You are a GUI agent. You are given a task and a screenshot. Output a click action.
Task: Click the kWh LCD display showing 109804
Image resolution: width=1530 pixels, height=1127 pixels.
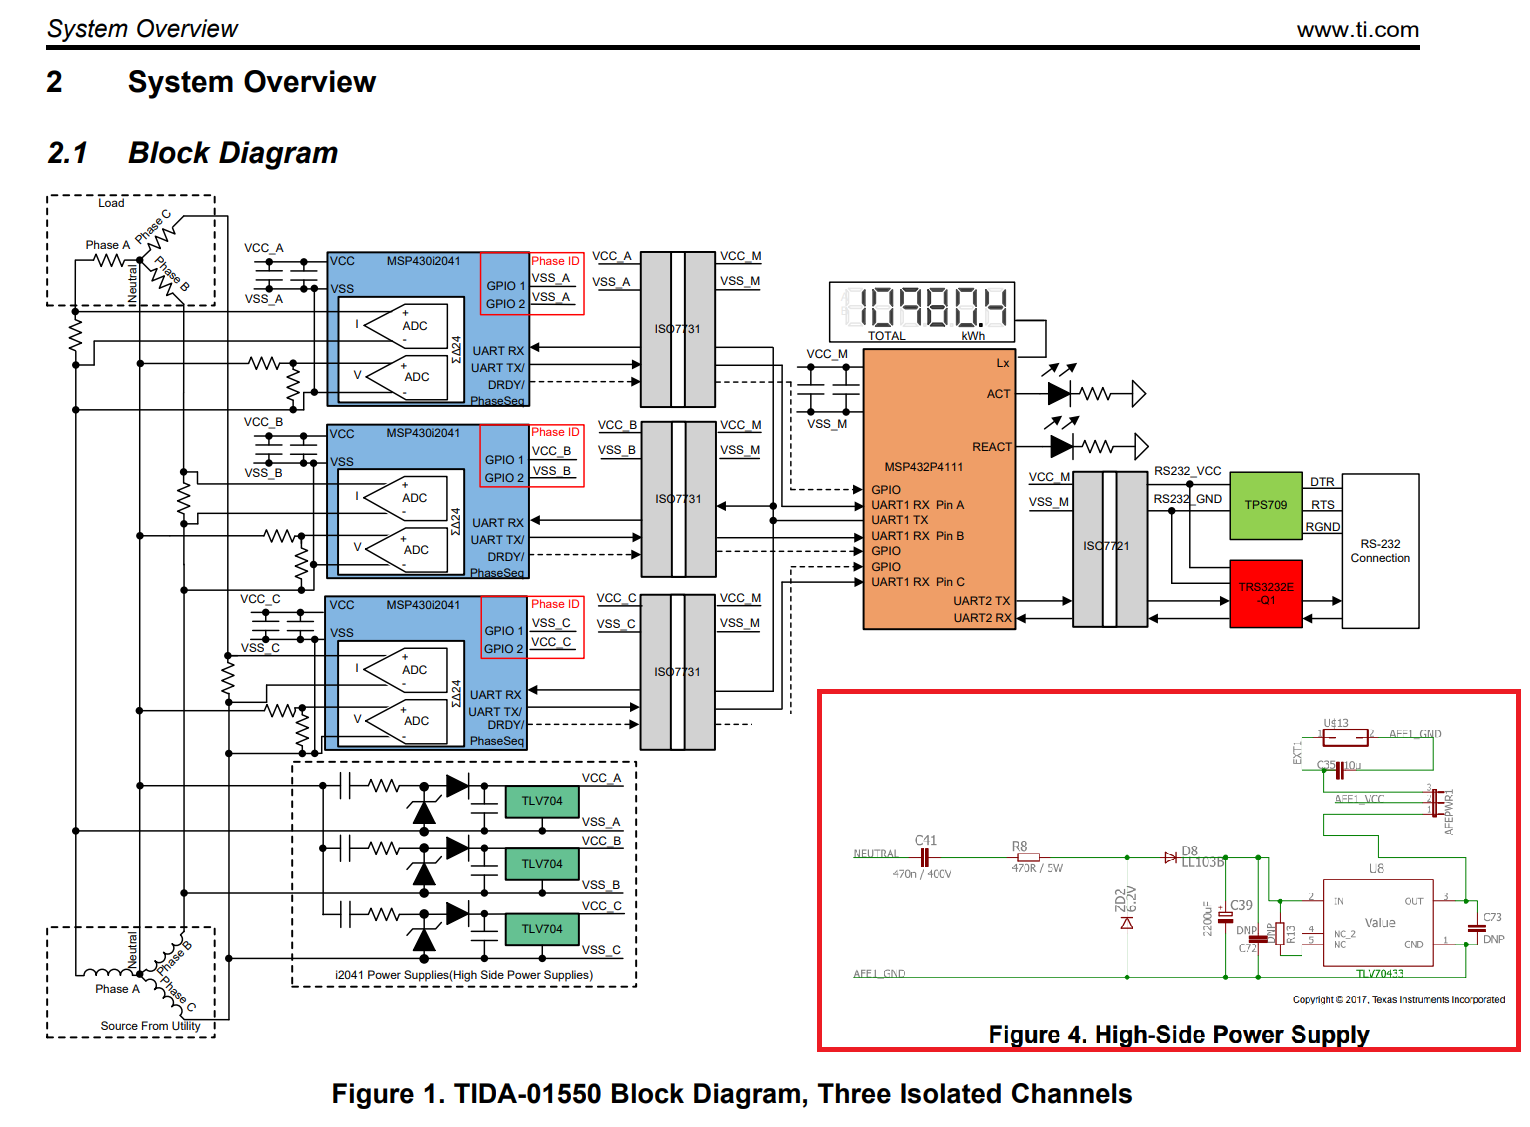(x=922, y=312)
